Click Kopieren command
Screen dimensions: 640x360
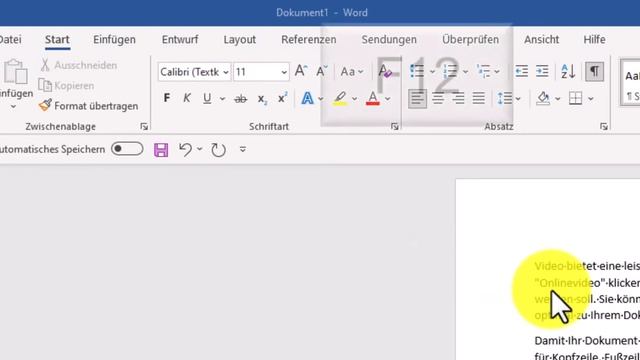pos(66,85)
